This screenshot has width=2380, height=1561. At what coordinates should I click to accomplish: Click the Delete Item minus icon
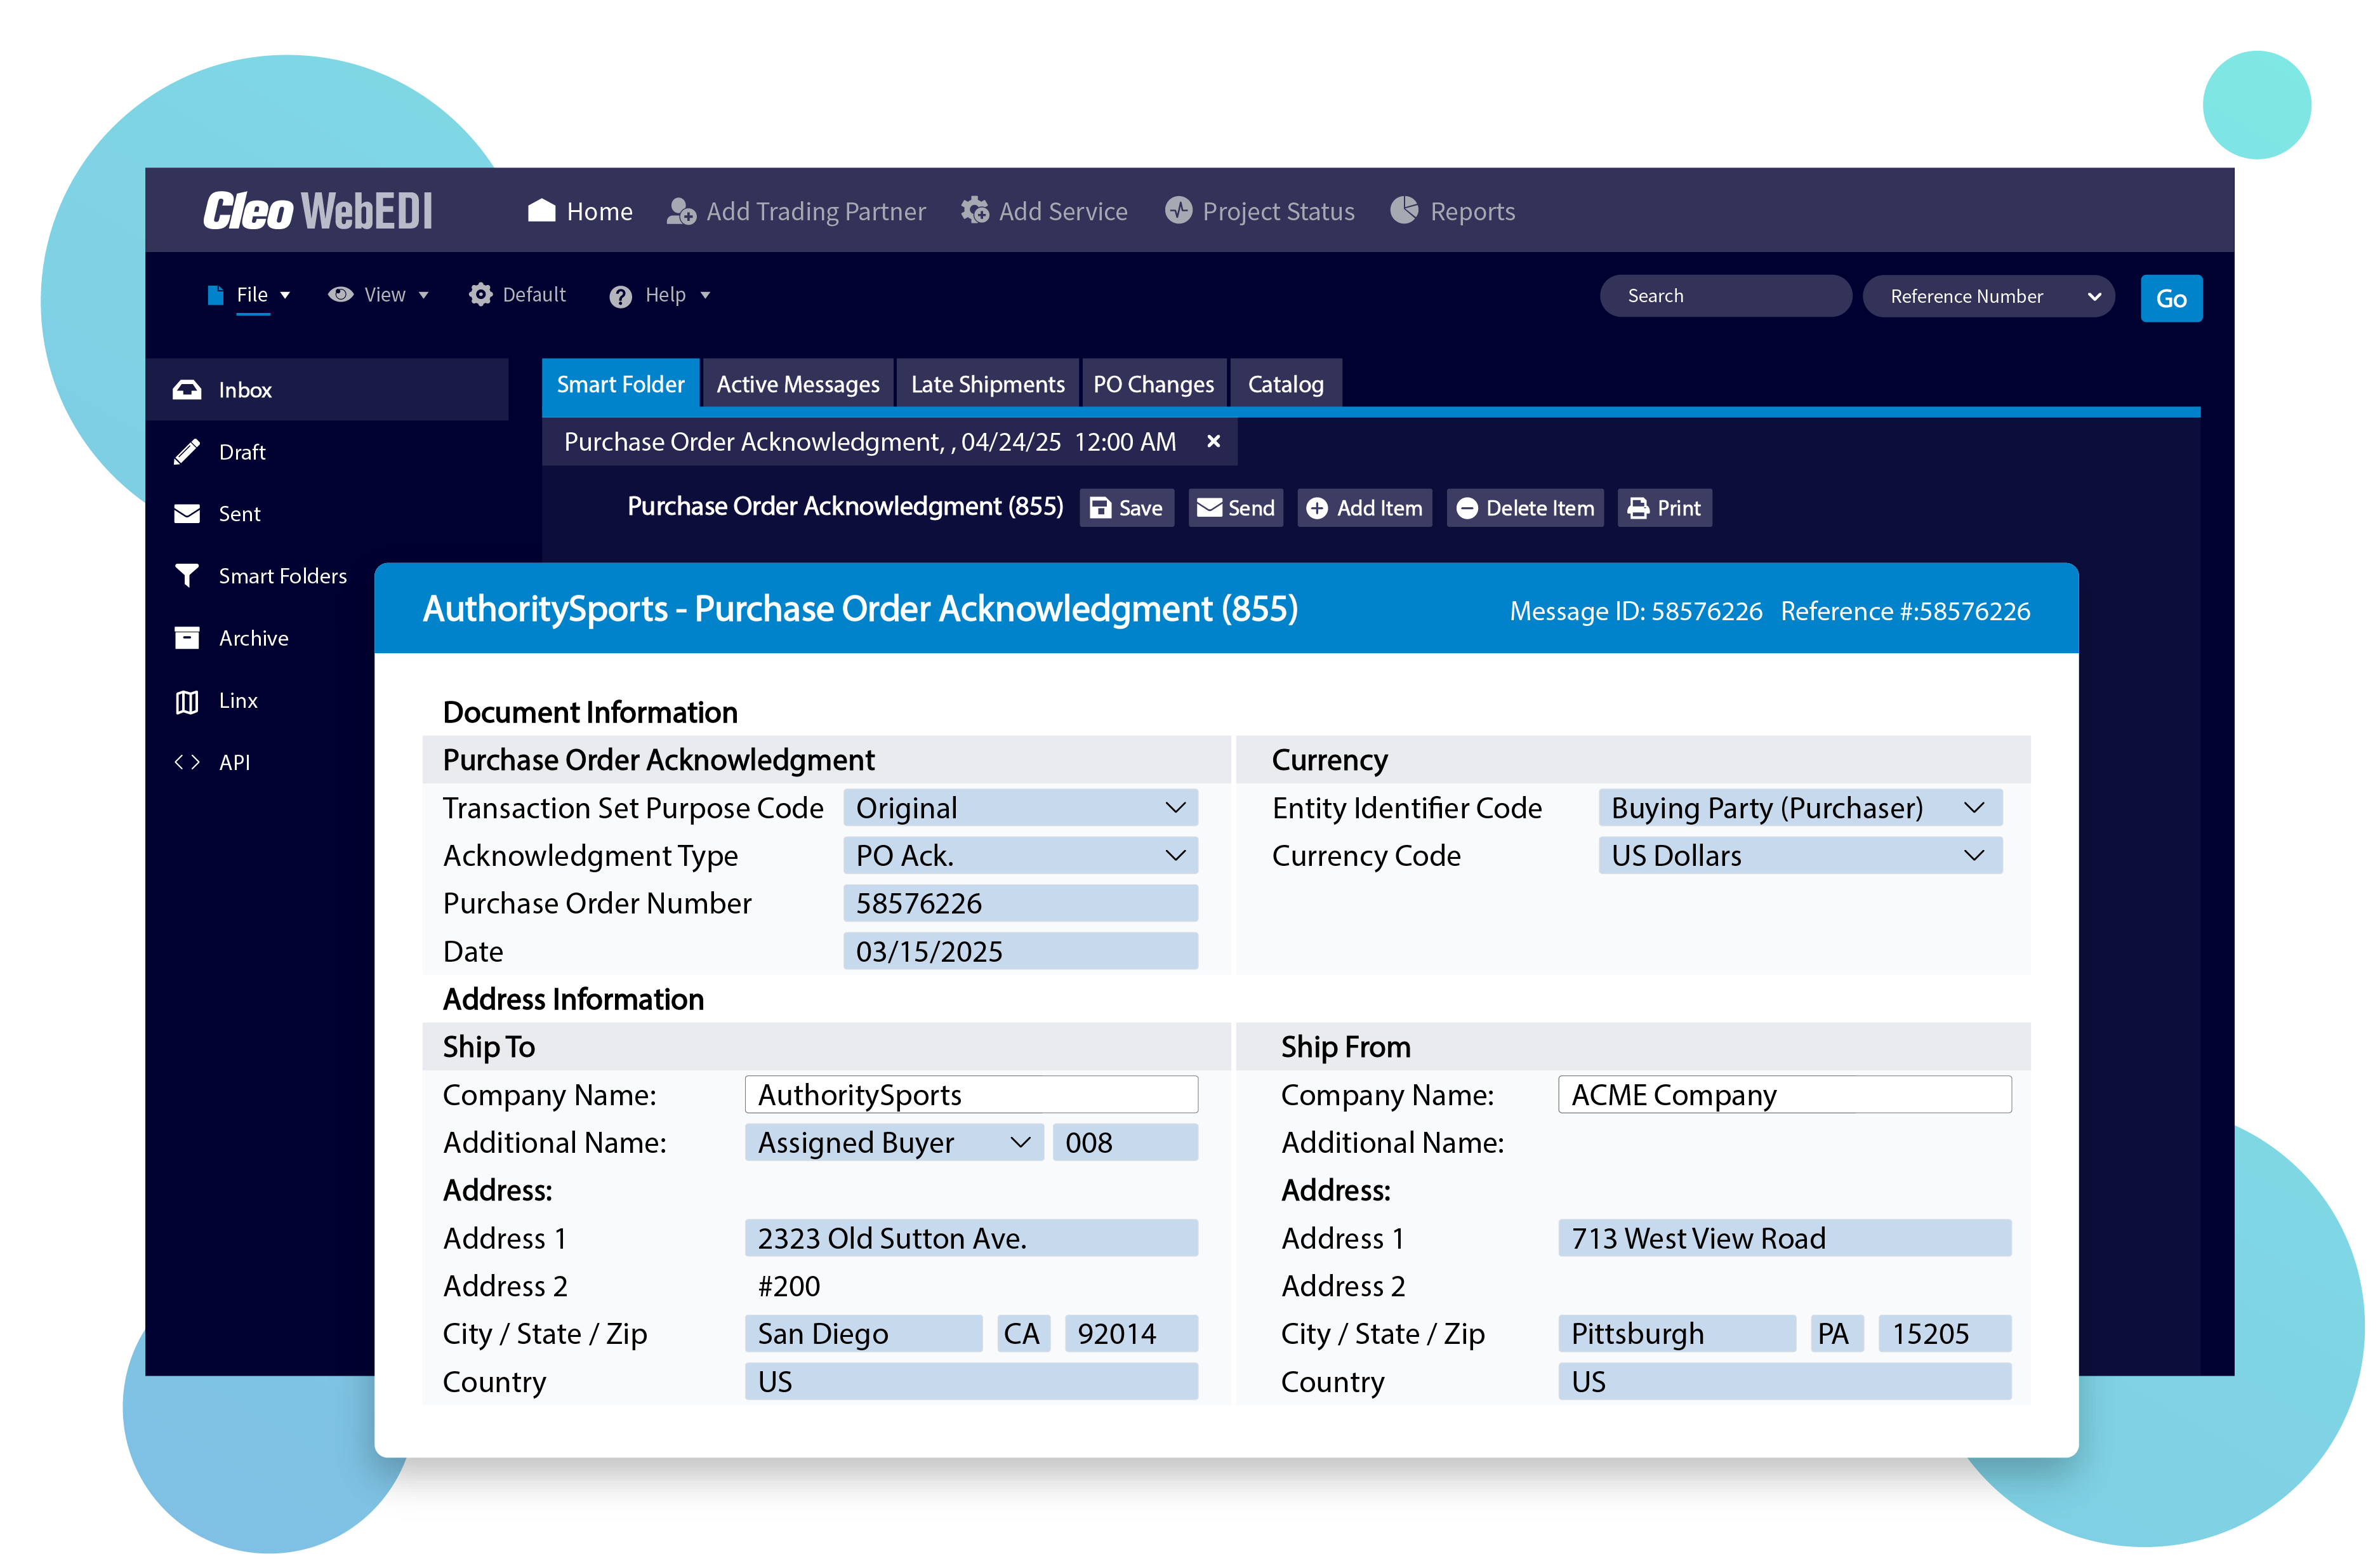(x=1466, y=508)
